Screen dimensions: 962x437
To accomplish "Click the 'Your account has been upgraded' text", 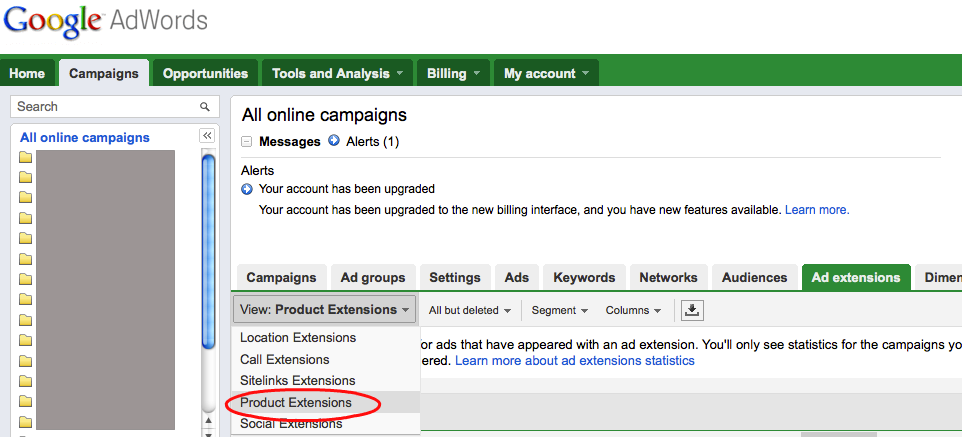I will [x=347, y=188].
